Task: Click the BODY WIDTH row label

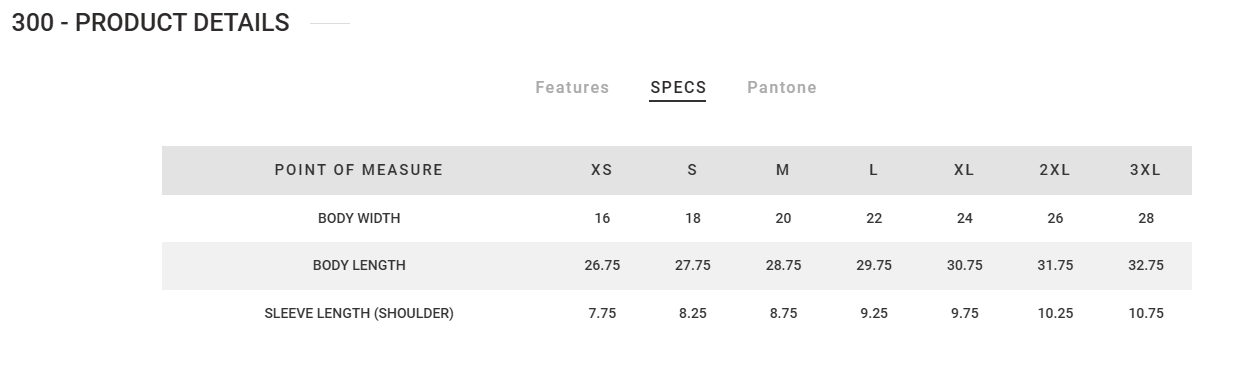Action: tap(359, 218)
